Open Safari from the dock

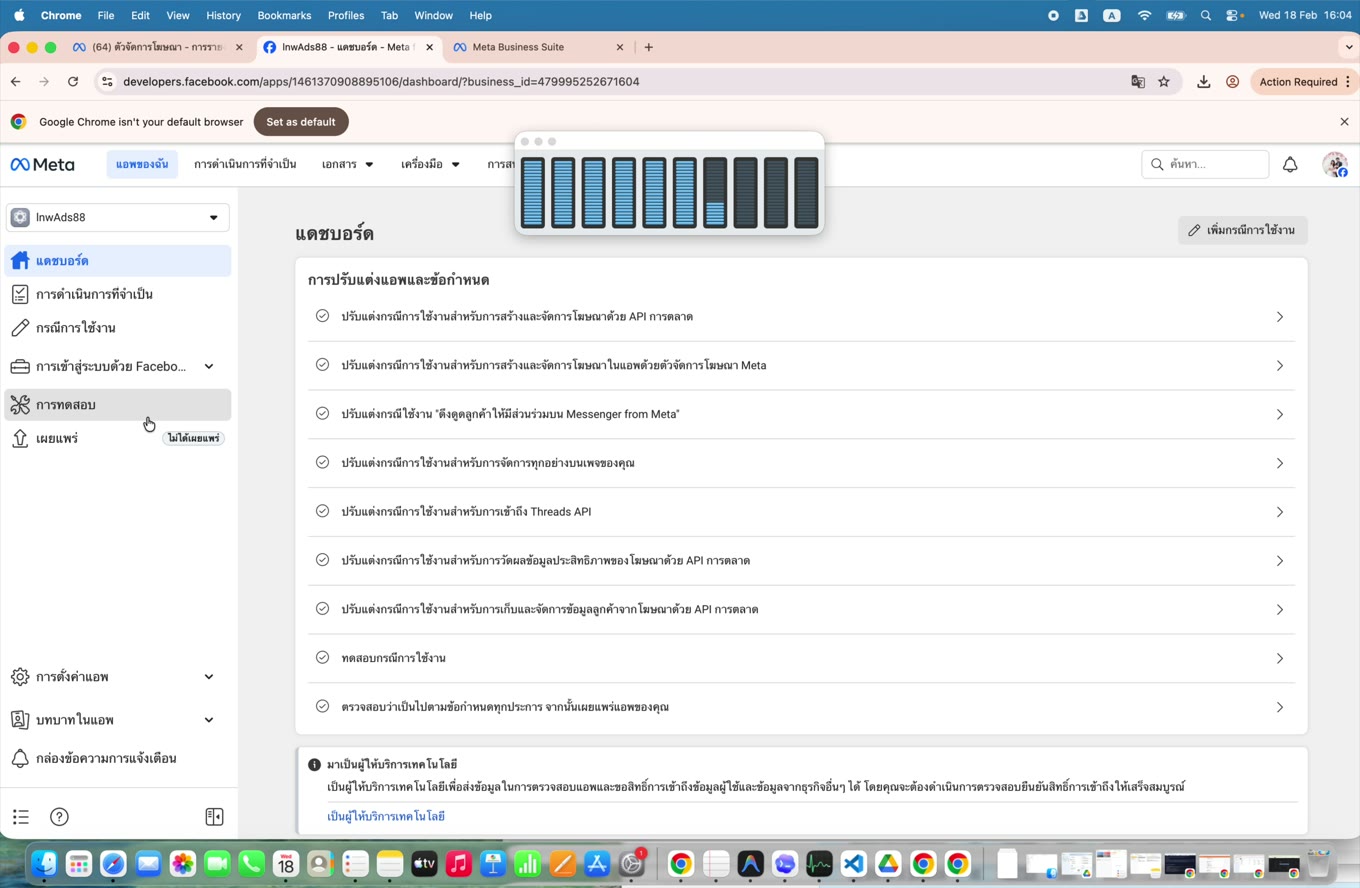tap(113, 864)
